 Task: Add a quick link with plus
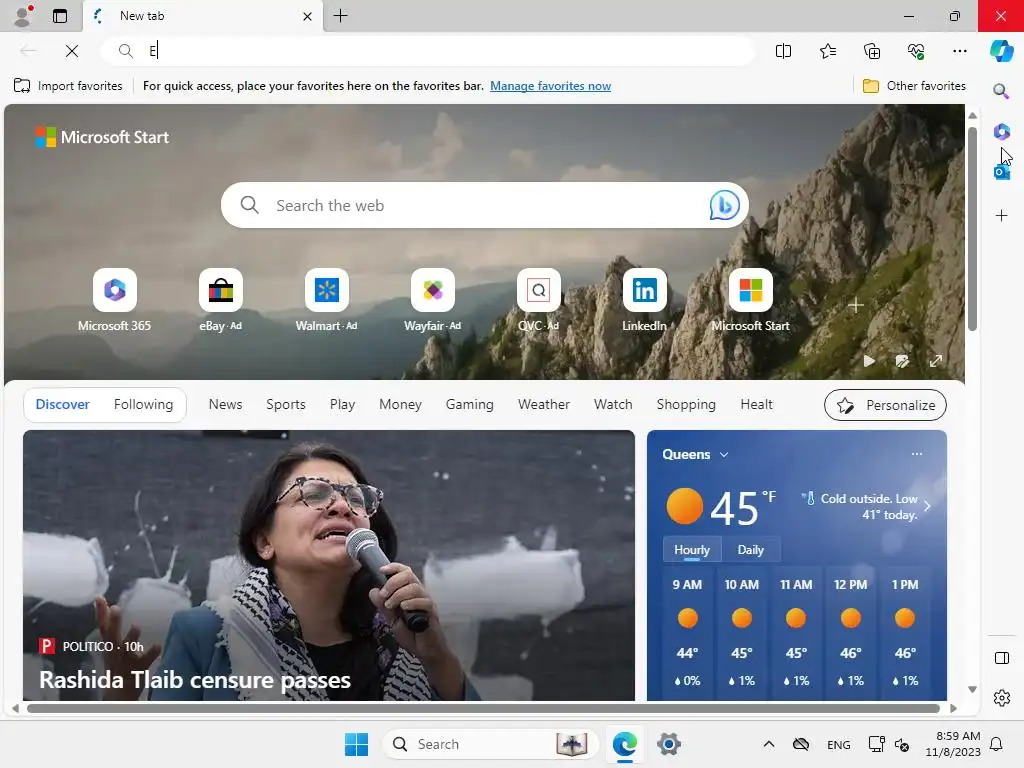[x=856, y=305]
